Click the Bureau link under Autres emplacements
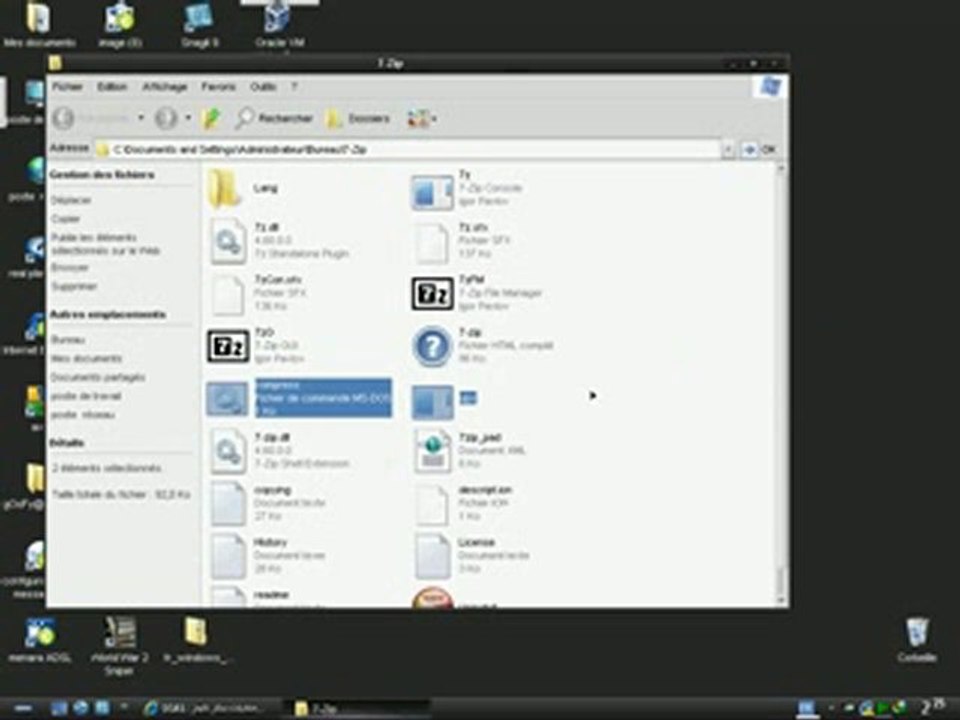The height and width of the screenshot is (720, 960). pos(68,340)
